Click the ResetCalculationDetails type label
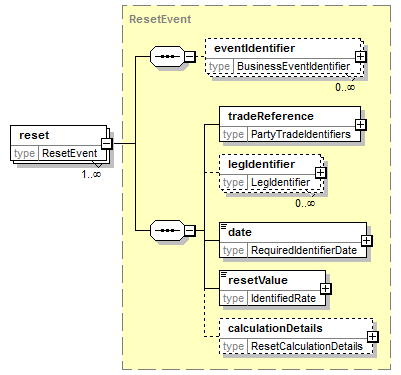 coord(307,346)
